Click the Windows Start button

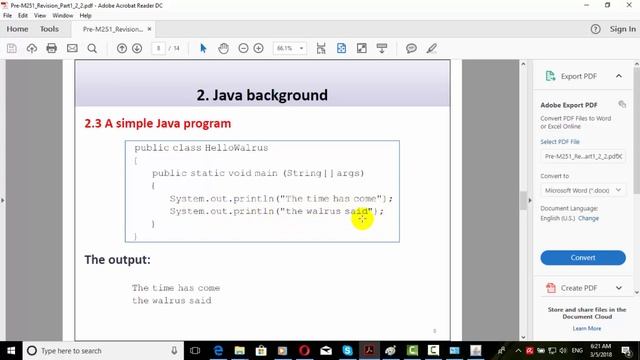(11, 350)
